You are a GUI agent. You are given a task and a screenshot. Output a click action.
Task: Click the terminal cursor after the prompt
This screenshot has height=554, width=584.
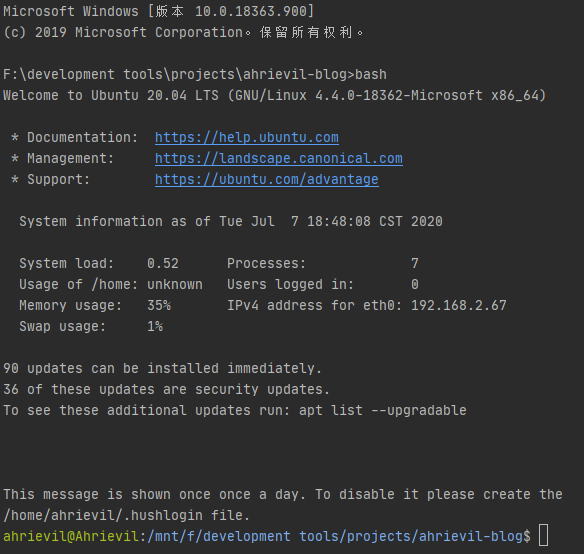tap(543, 535)
